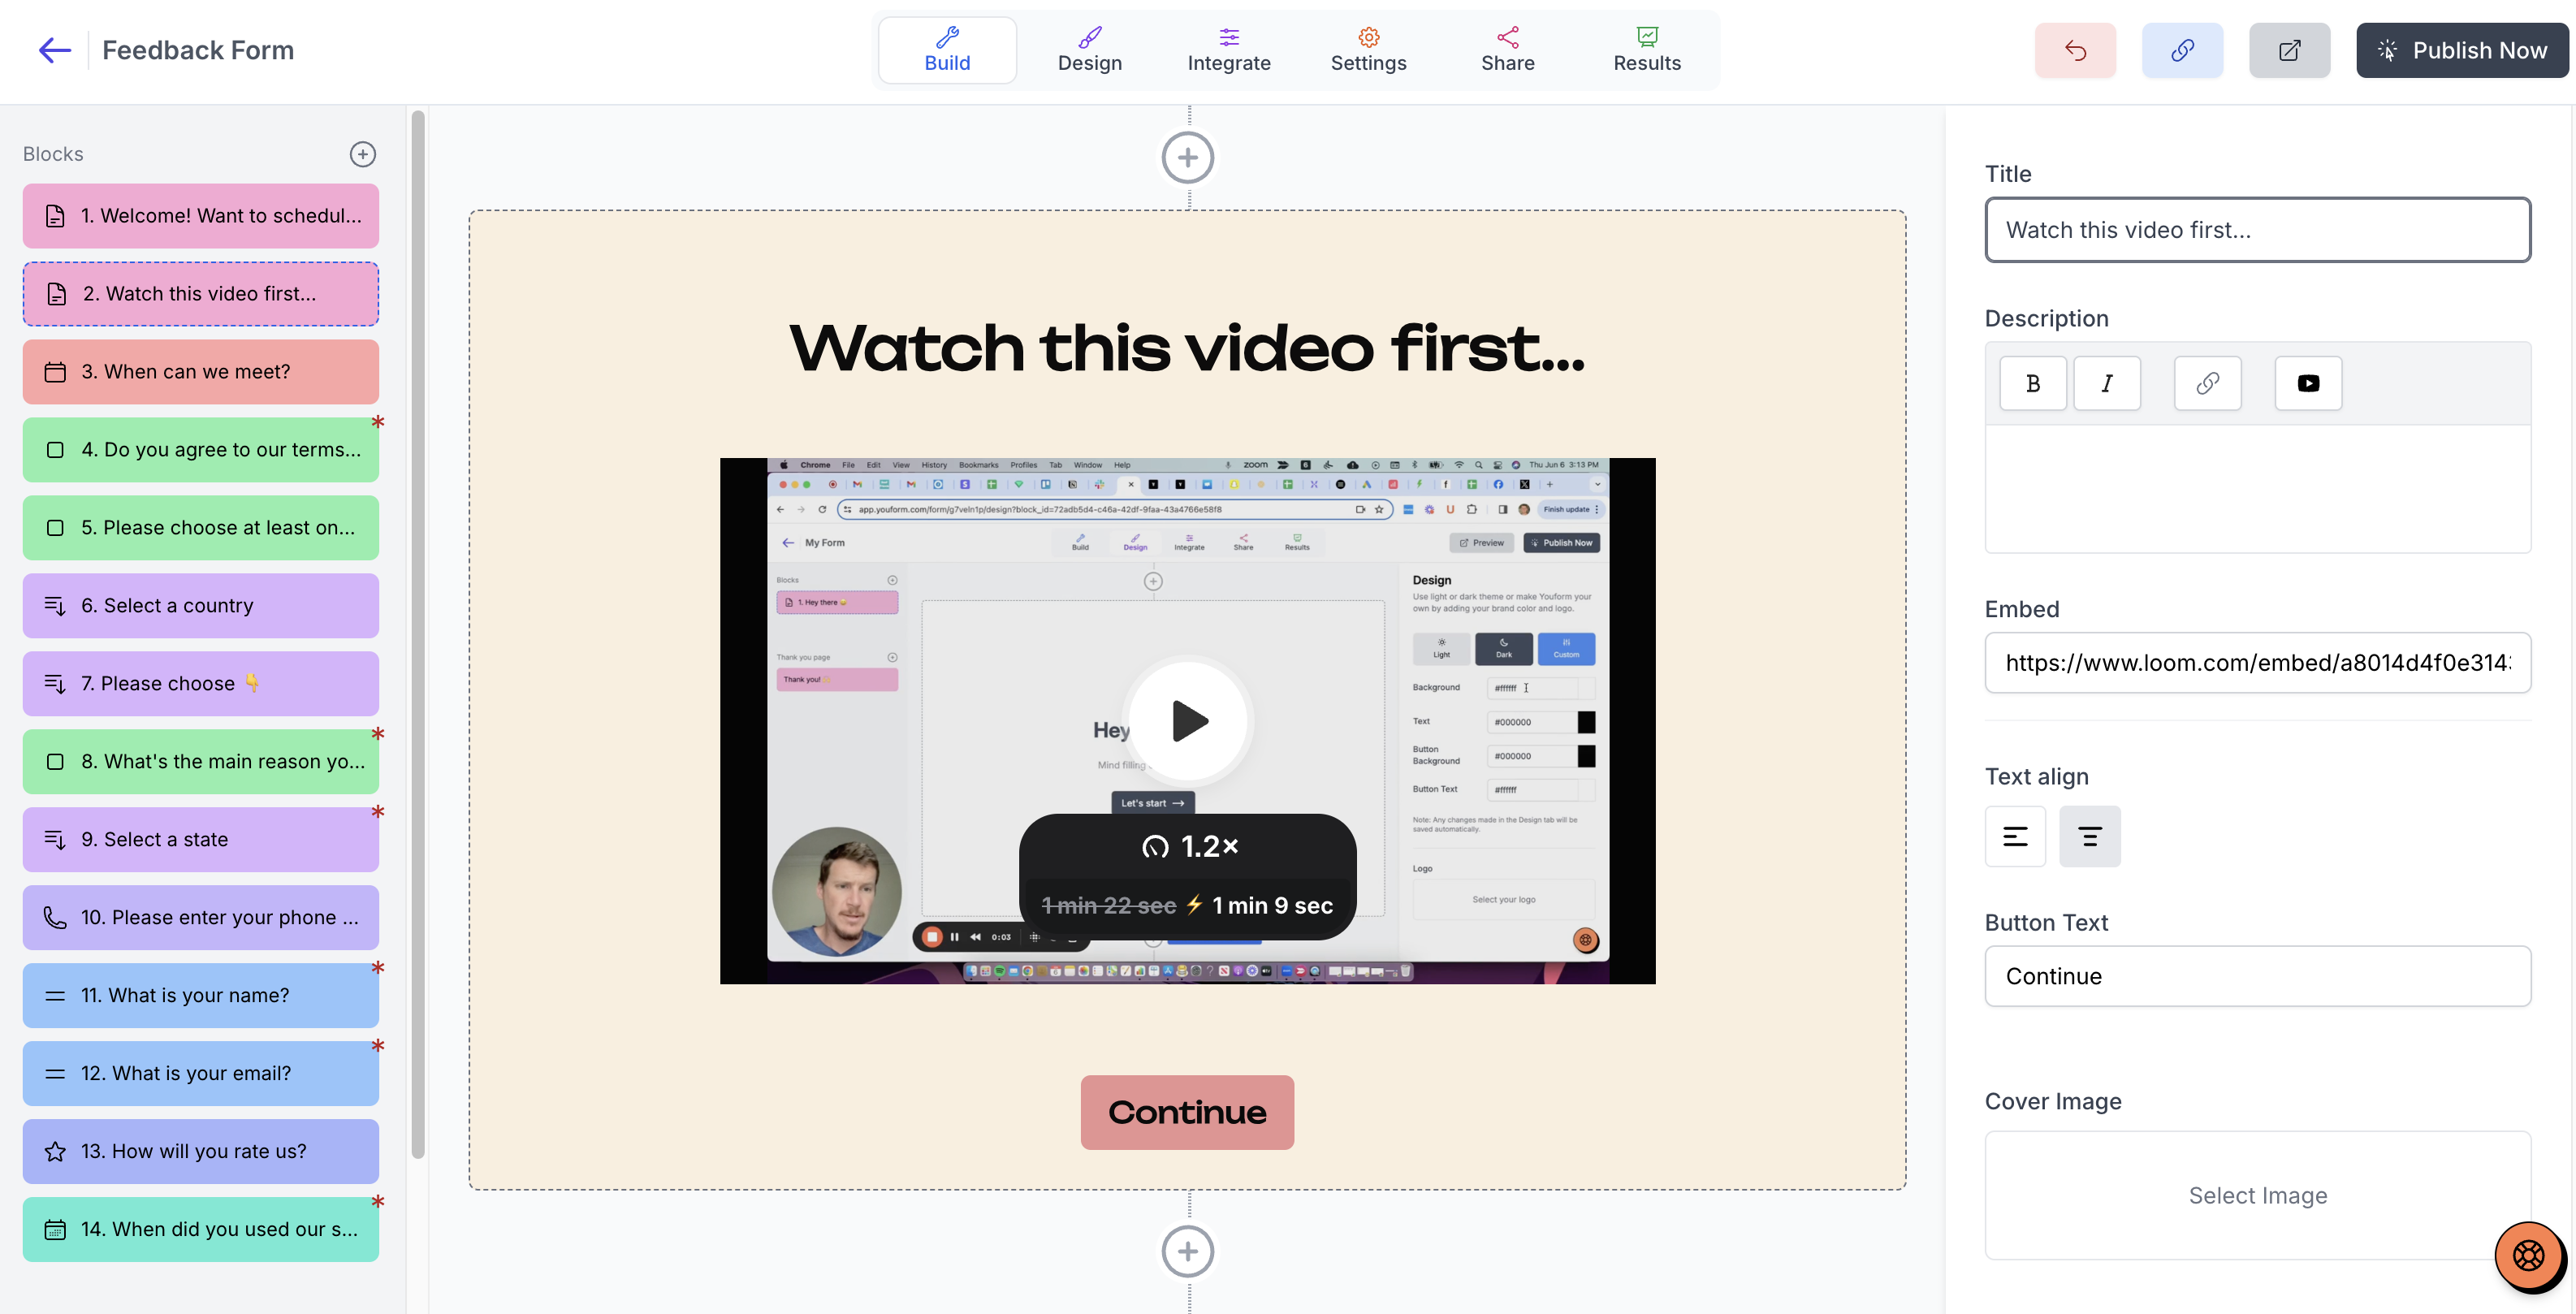The width and height of the screenshot is (2576, 1314).
Task: Click the Feedback Form title
Action: tap(198, 50)
